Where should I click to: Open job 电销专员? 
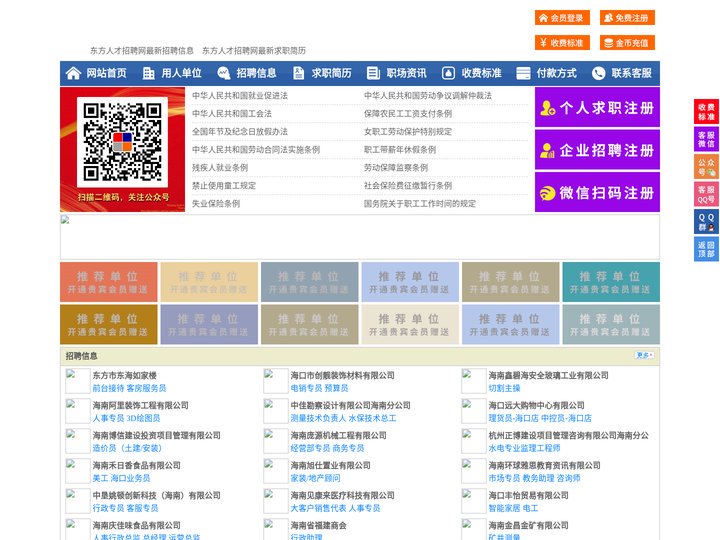(x=306, y=388)
